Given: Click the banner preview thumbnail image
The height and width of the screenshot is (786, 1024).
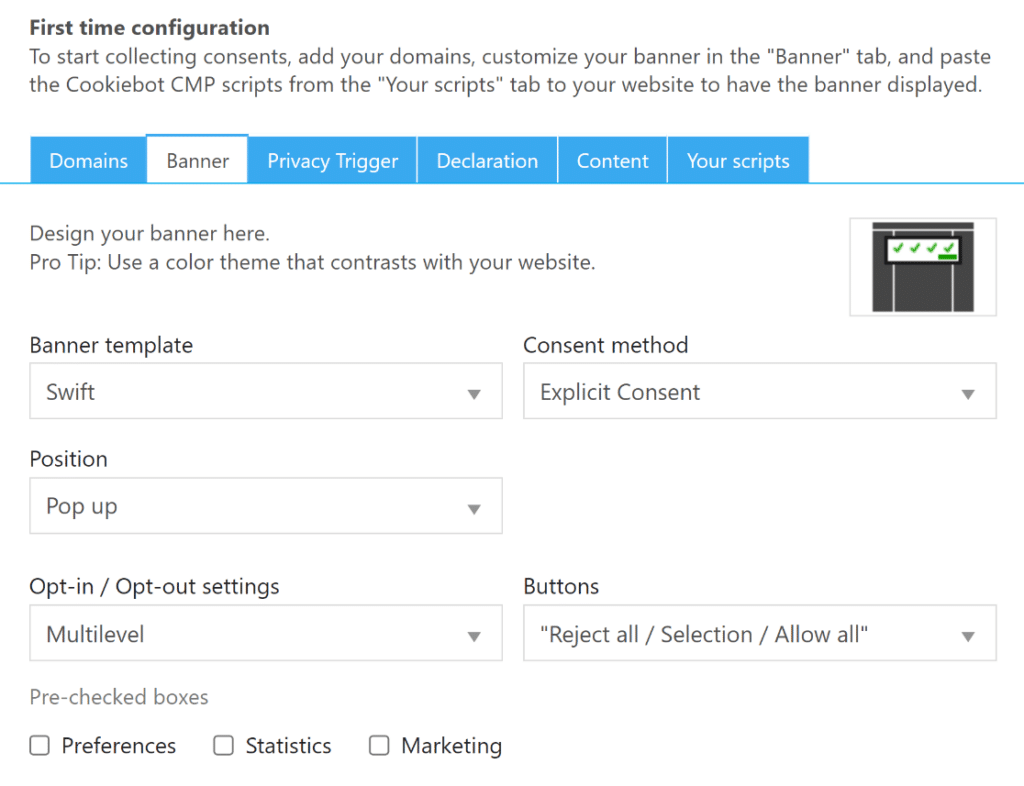Looking at the screenshot, I should tap(921, 266).
